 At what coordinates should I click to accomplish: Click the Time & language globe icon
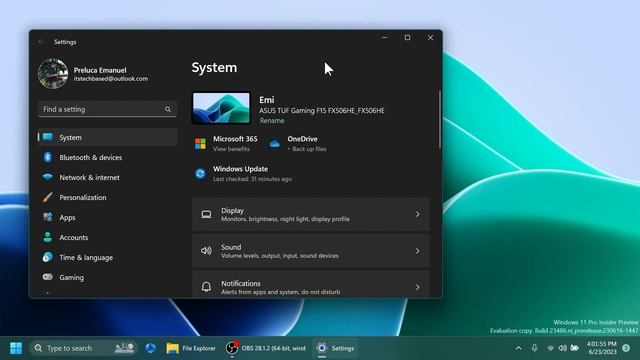(x=48, y=257)
